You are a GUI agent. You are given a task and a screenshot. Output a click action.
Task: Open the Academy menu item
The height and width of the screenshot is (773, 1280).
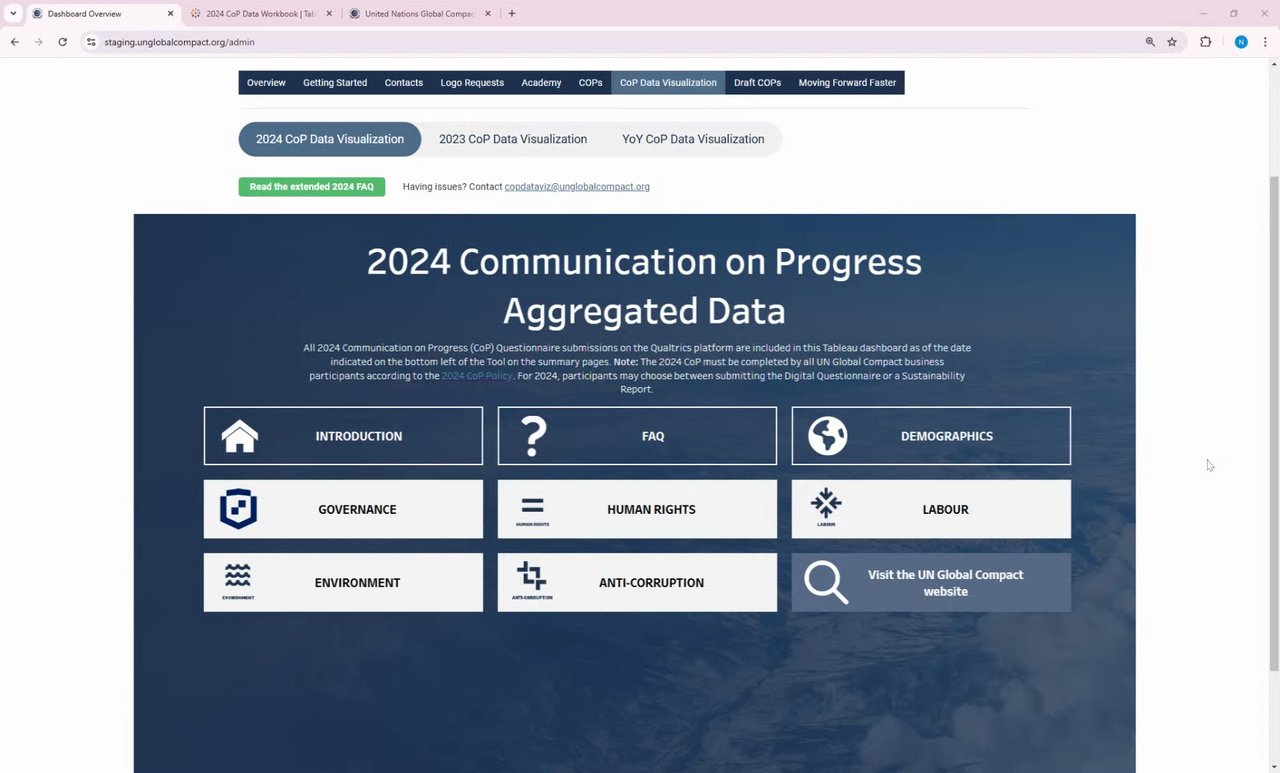541,83
